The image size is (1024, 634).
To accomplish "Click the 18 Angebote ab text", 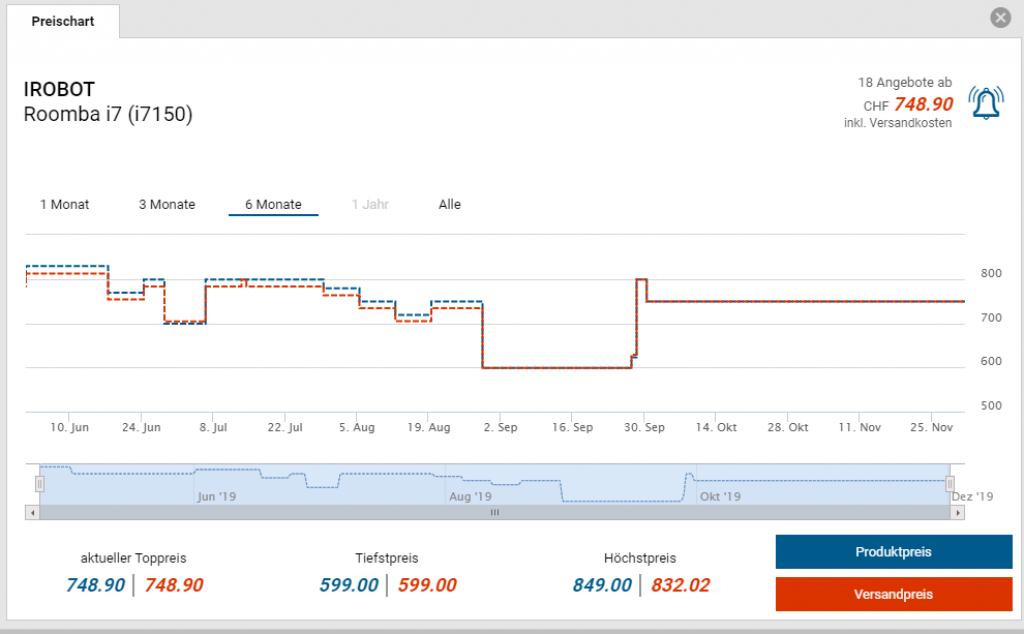I will pyautogui.click(x=904, y=82).
